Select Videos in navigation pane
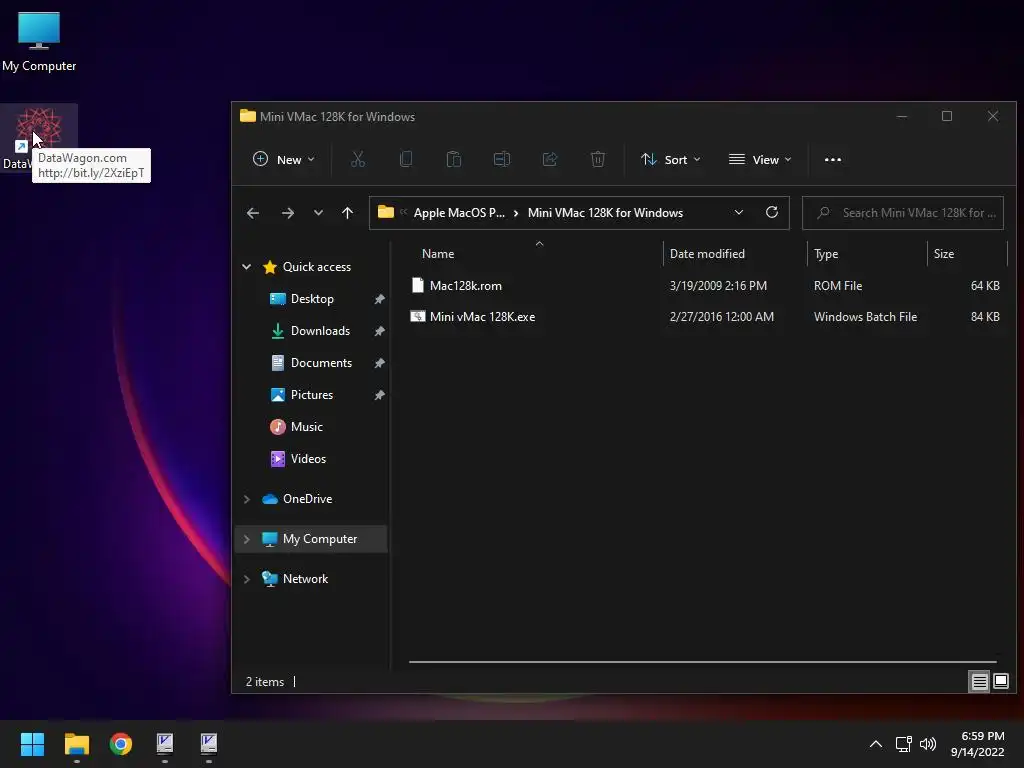The height and width of the screenshot is (768, 1024). [x=308, y=458]
